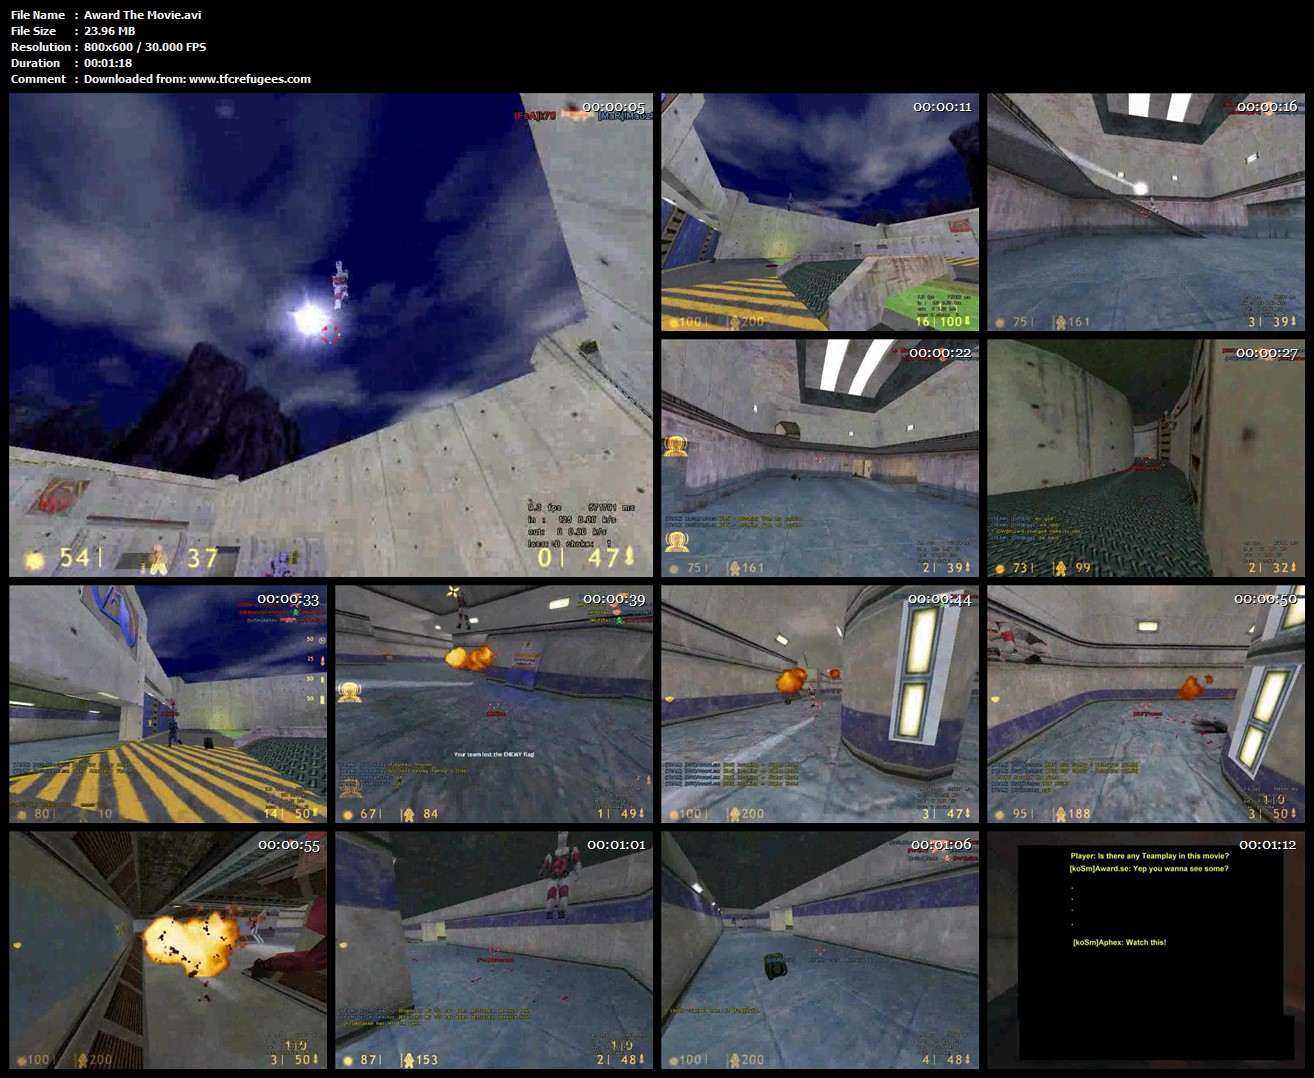Select the 00:00:33 yellow-striped floor thumbnail
Viewport: 1314px width, 1078px height.
click(x=168, y=704)
